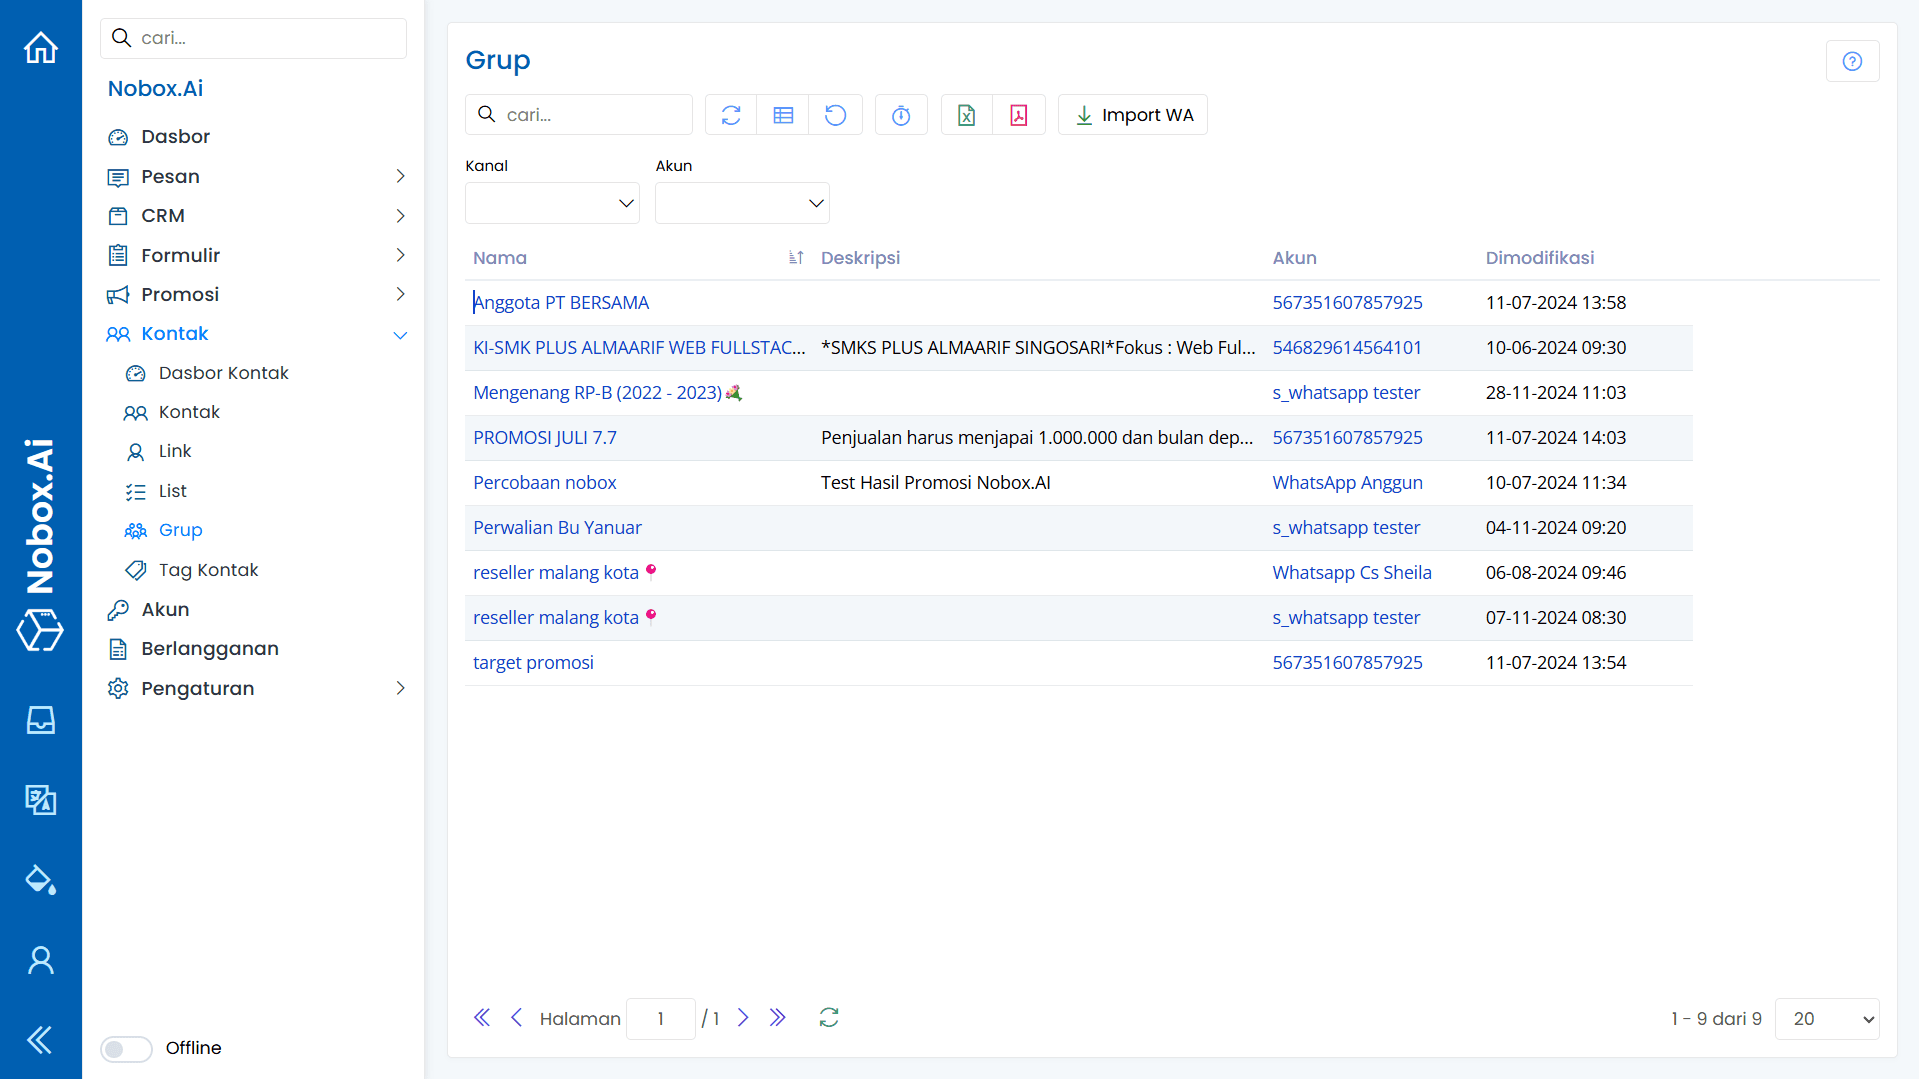Export group list to PDF
The width and height of the screenshot is (1919, 1079).
[x=1018, y=115]
